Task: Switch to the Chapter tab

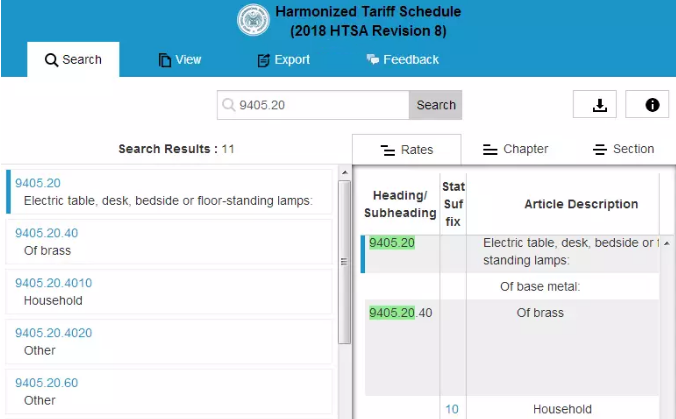Action: coord(515,150)
